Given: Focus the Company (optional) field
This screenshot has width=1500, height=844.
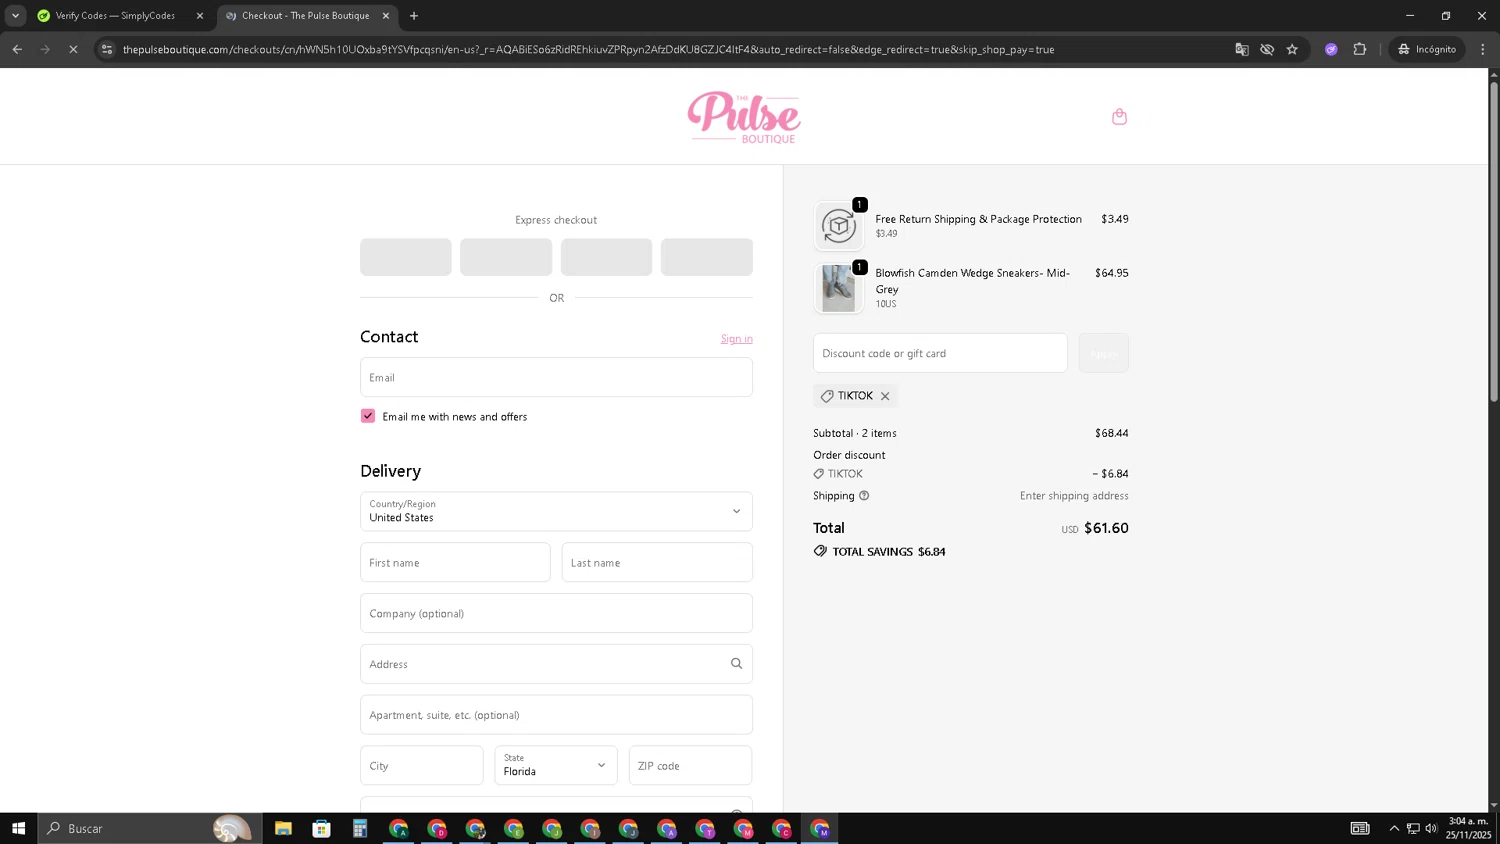Looking at the screenshot, I should 556,613.
